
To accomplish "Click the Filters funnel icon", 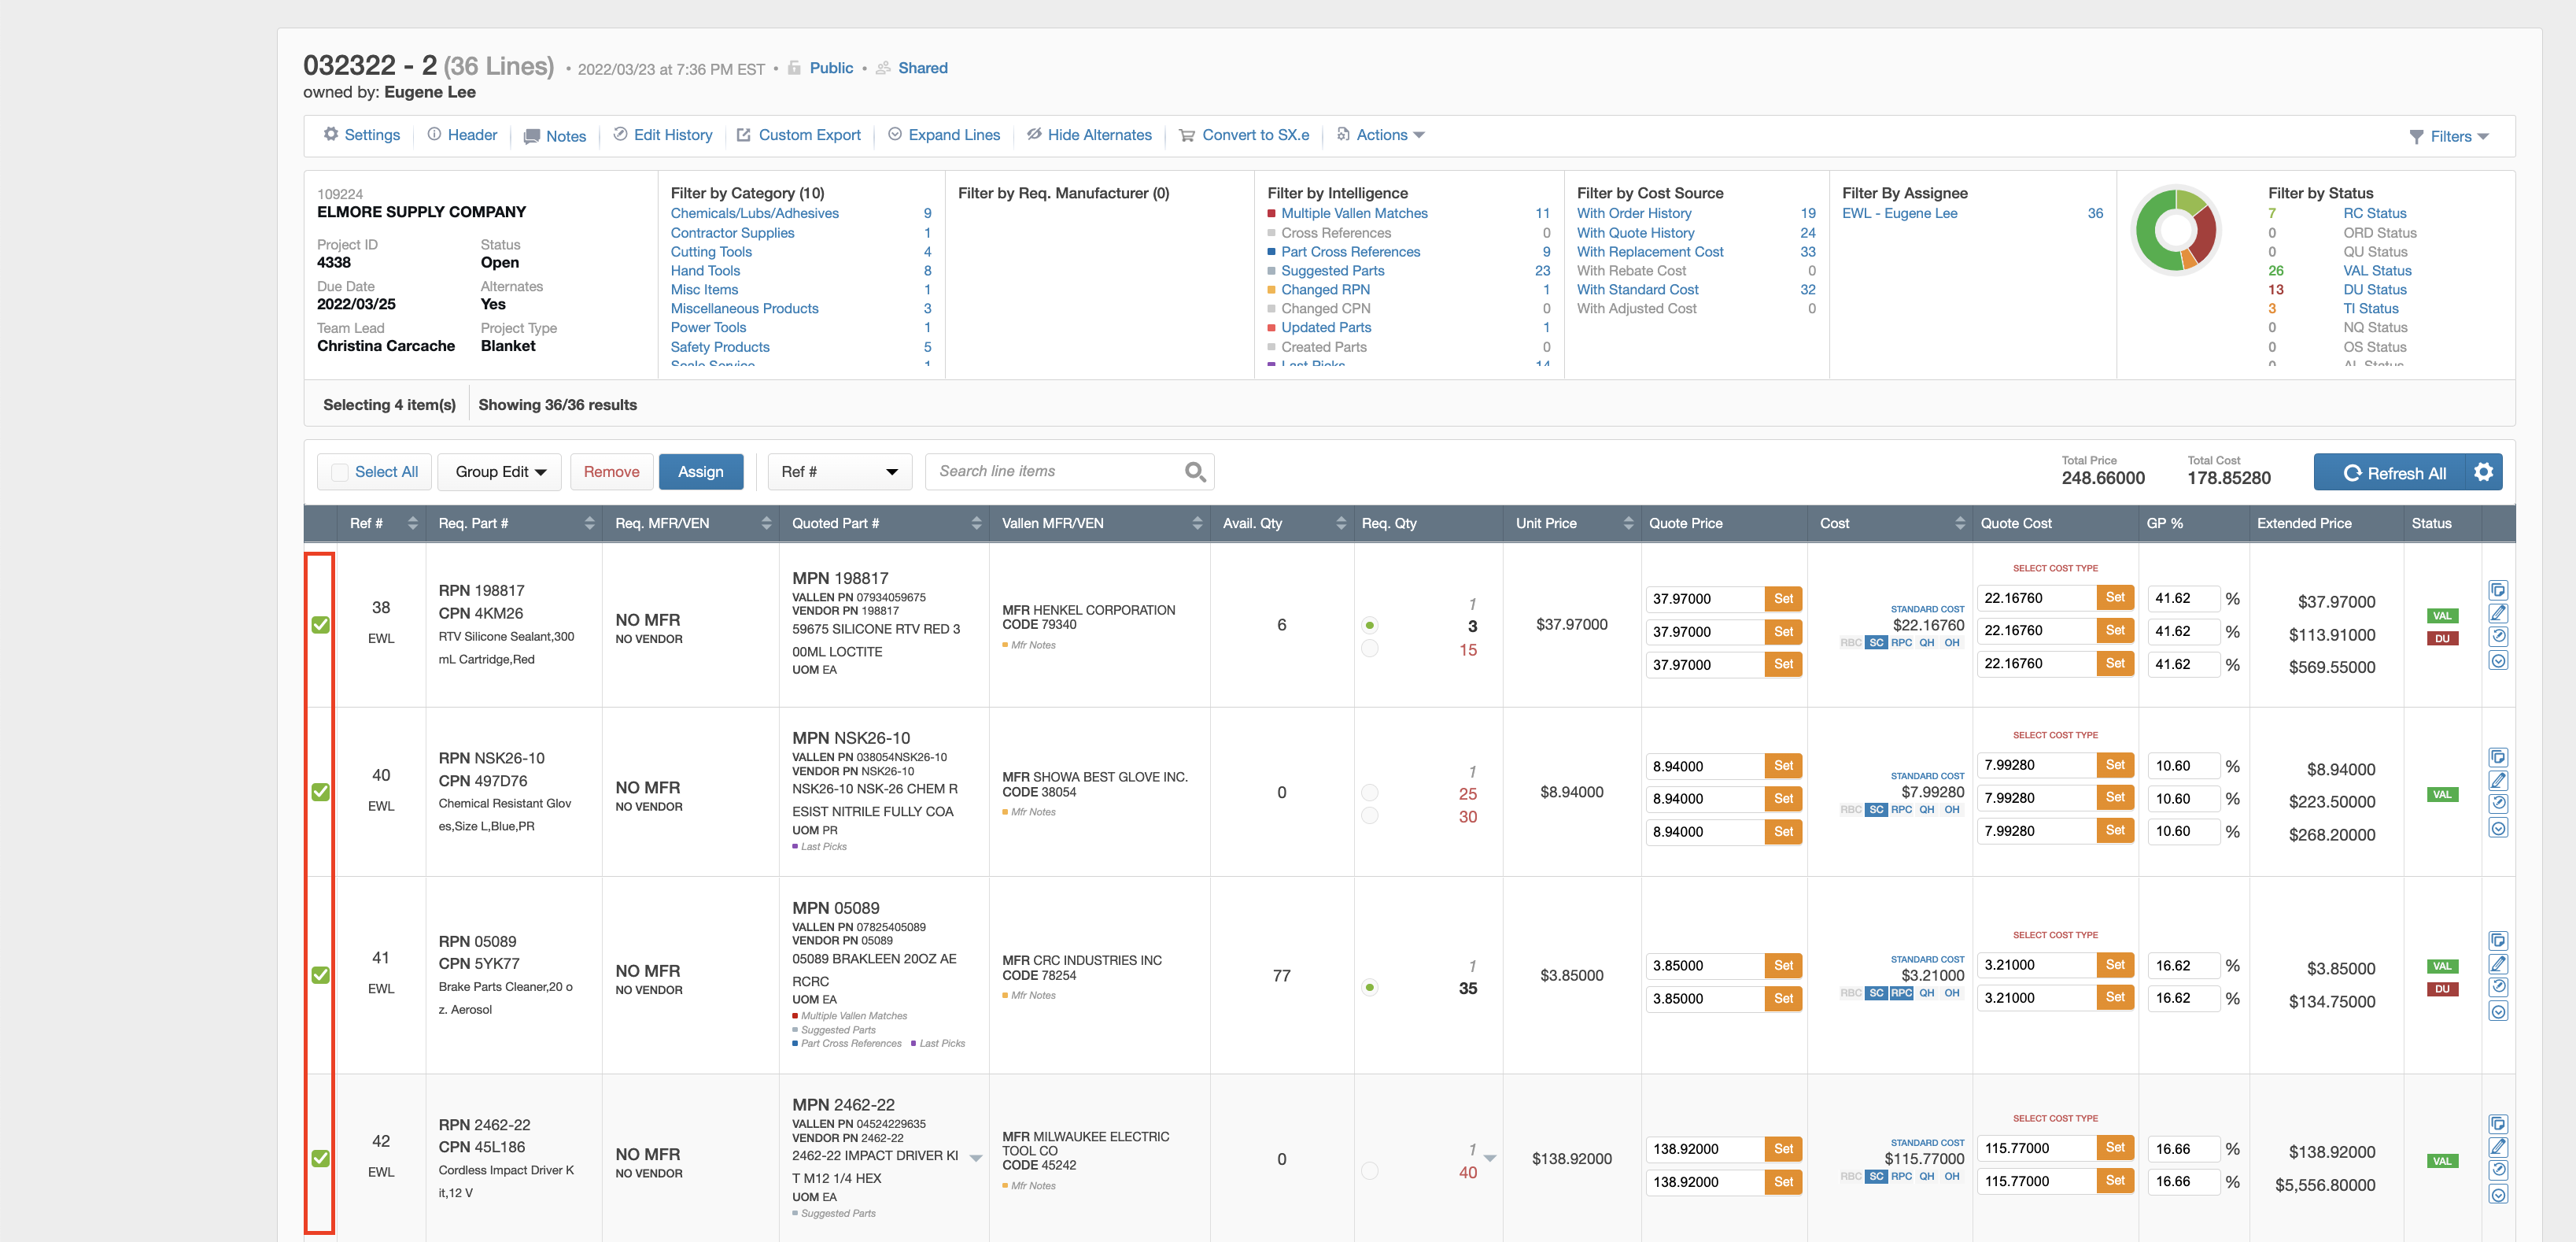I will tap(2418, 136).
